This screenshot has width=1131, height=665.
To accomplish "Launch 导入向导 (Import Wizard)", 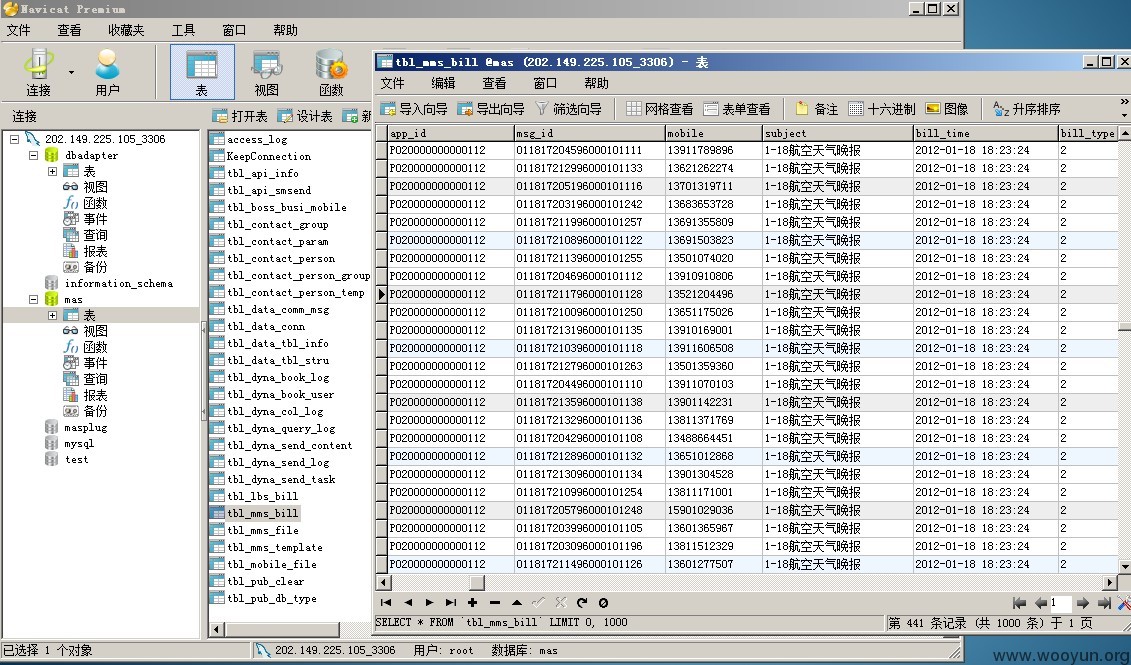I will (x=414, y=109).
